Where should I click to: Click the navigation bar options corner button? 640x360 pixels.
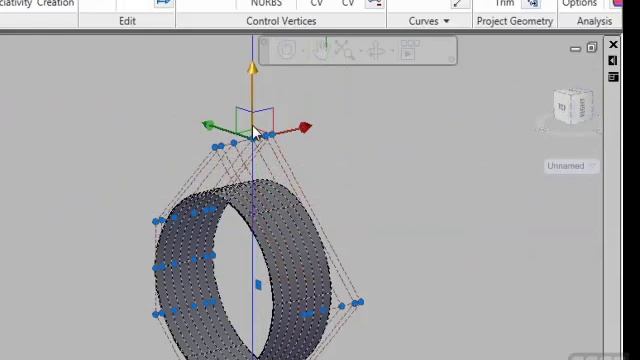point(451,60)
